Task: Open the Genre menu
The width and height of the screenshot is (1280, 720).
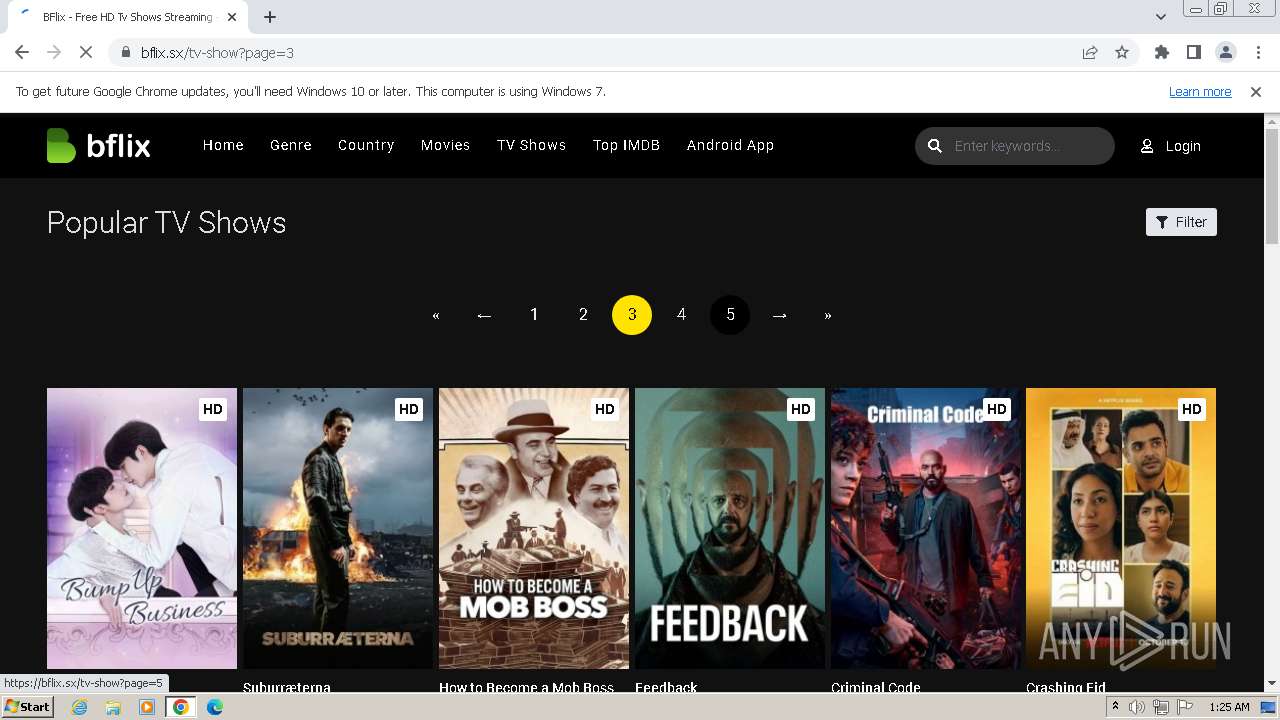Action: pyautogui.click(x=291, y=145)
